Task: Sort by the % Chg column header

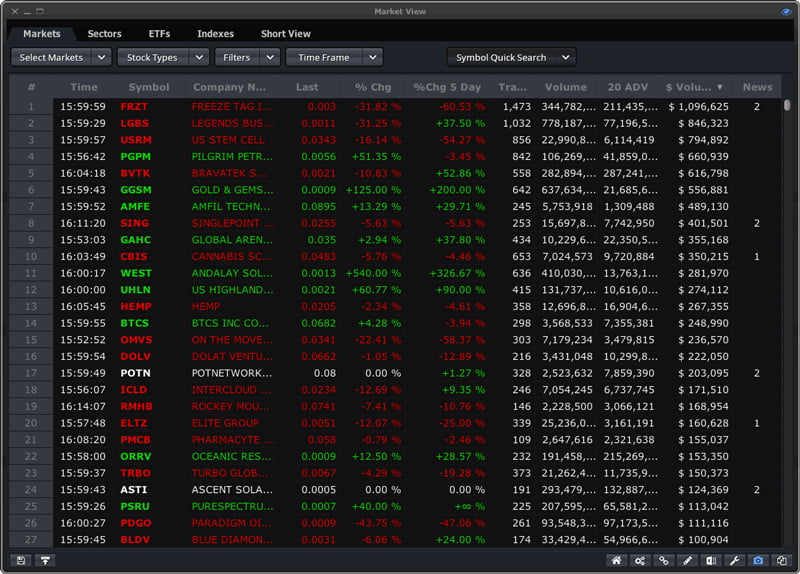Action: click(x=373, y=87)
